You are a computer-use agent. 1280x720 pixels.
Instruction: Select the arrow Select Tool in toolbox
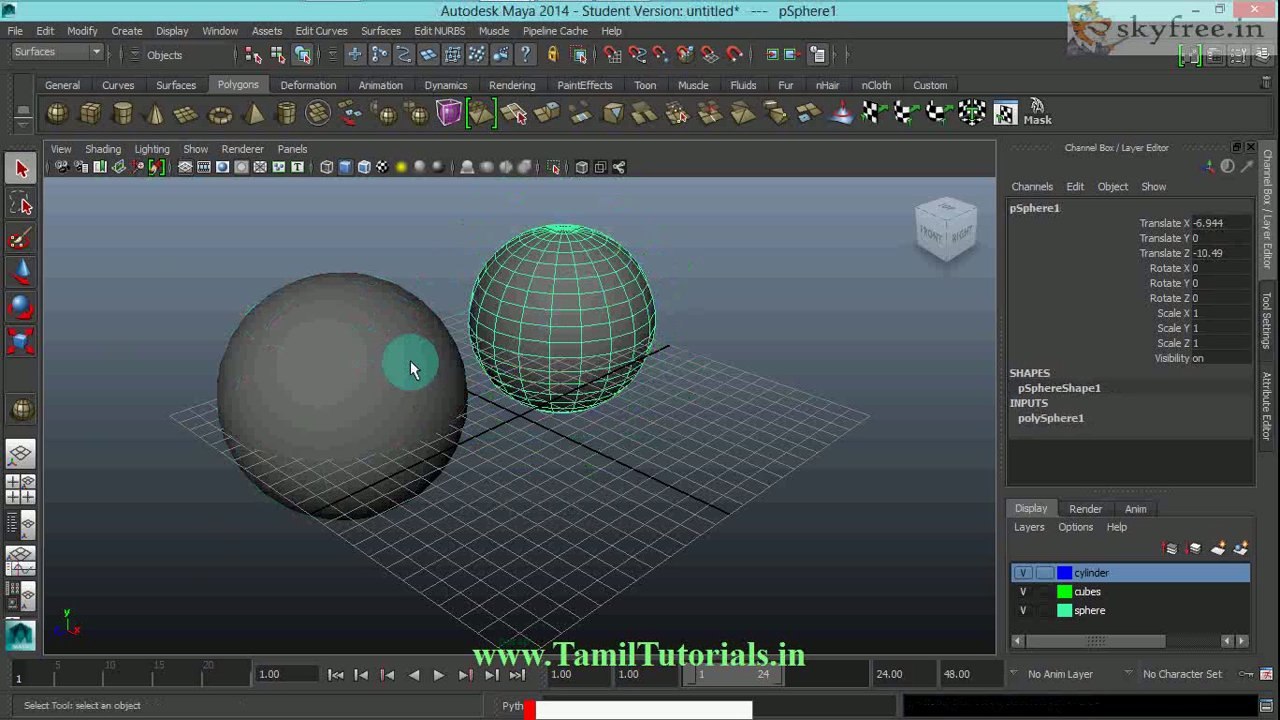(x=21, y=169)
